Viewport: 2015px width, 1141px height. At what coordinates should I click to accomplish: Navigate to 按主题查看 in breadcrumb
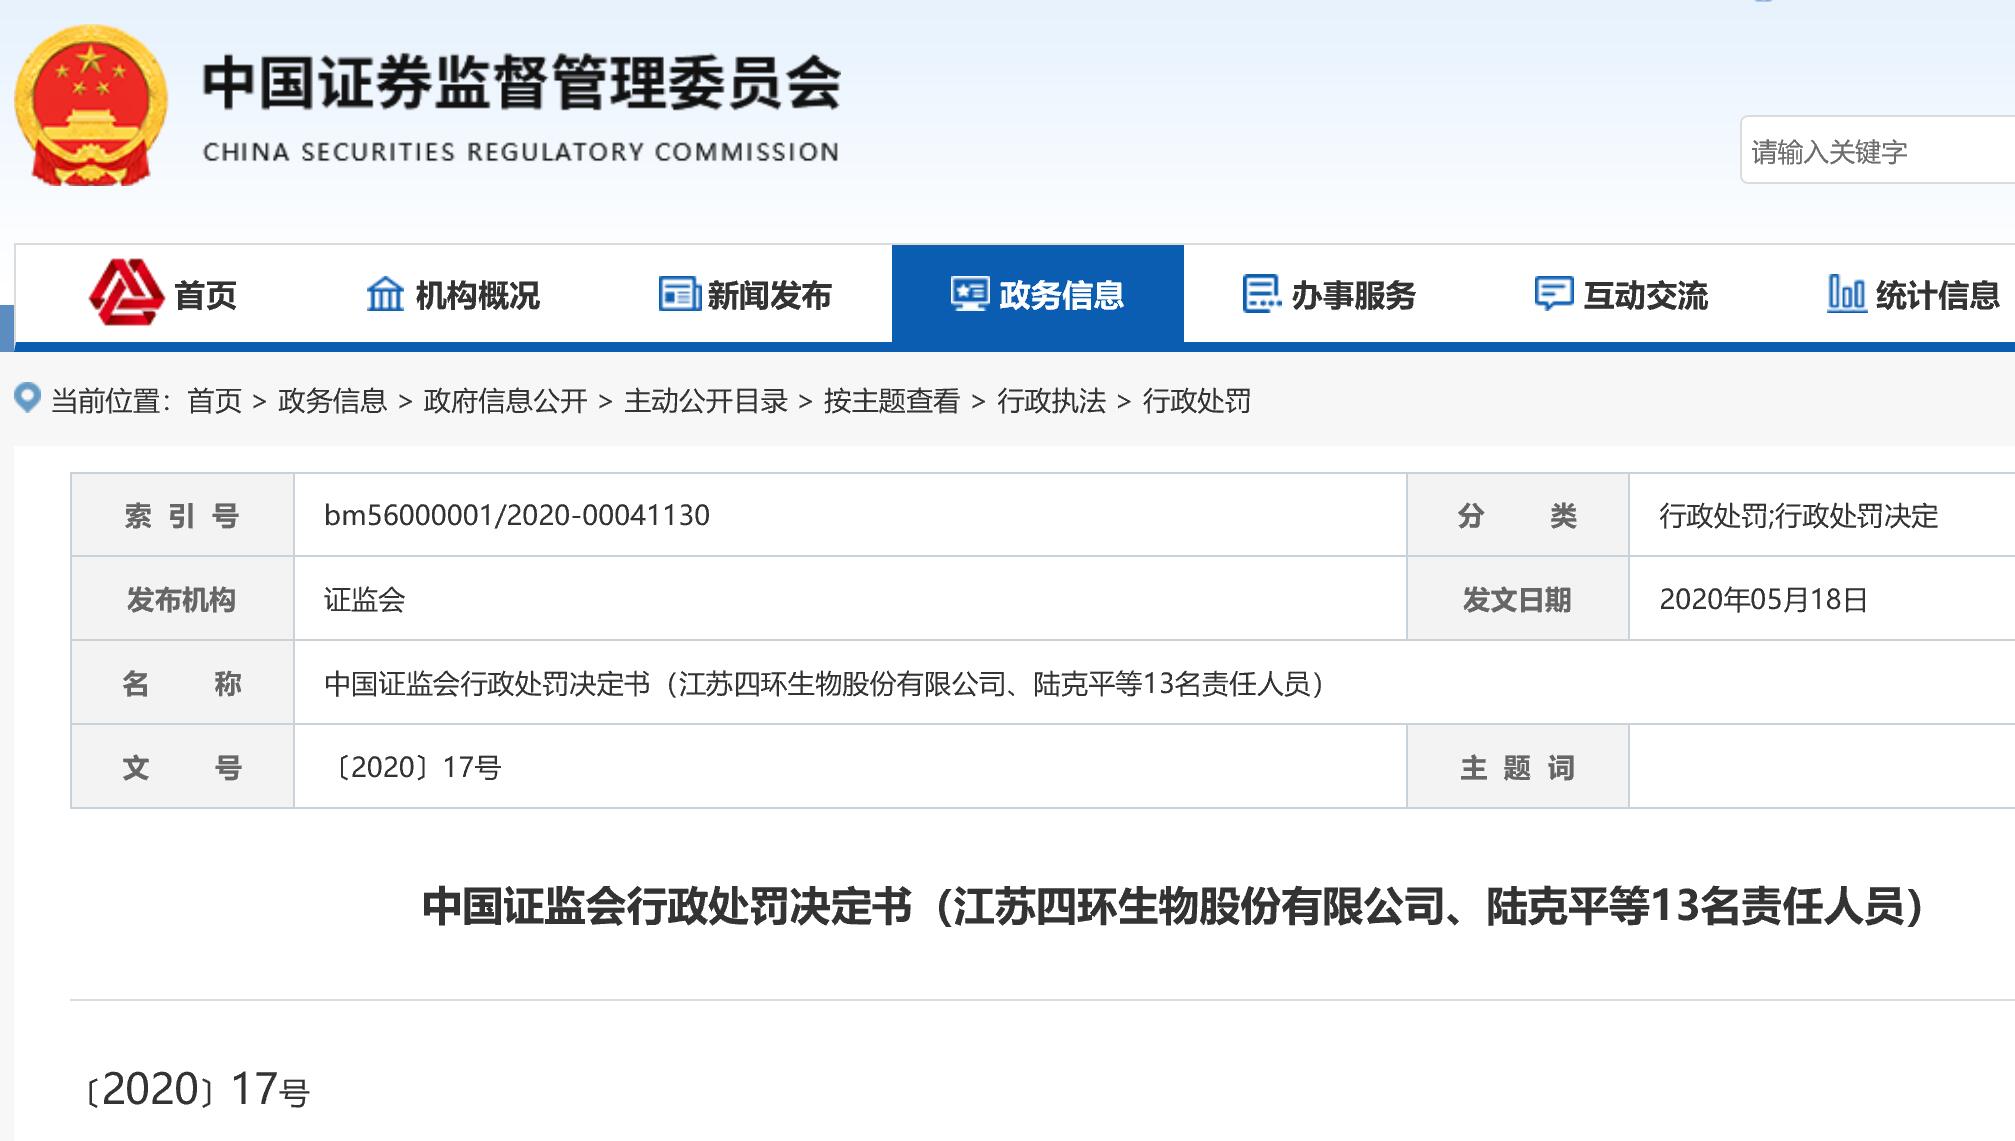coord(891,401)
